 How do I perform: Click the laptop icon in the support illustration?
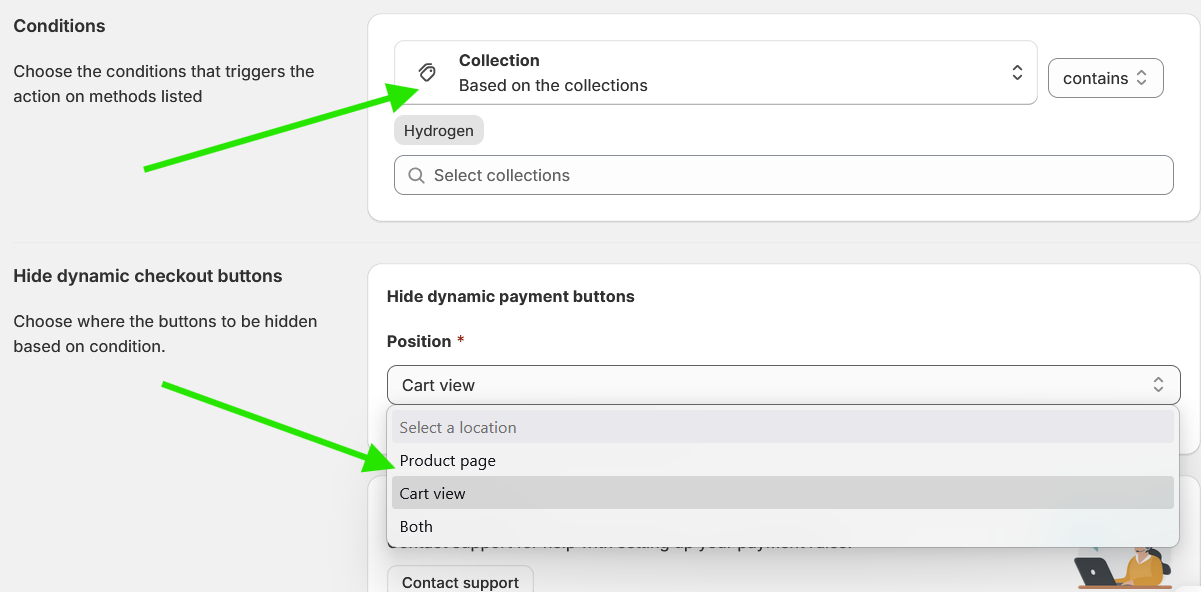pos(1094,572)
